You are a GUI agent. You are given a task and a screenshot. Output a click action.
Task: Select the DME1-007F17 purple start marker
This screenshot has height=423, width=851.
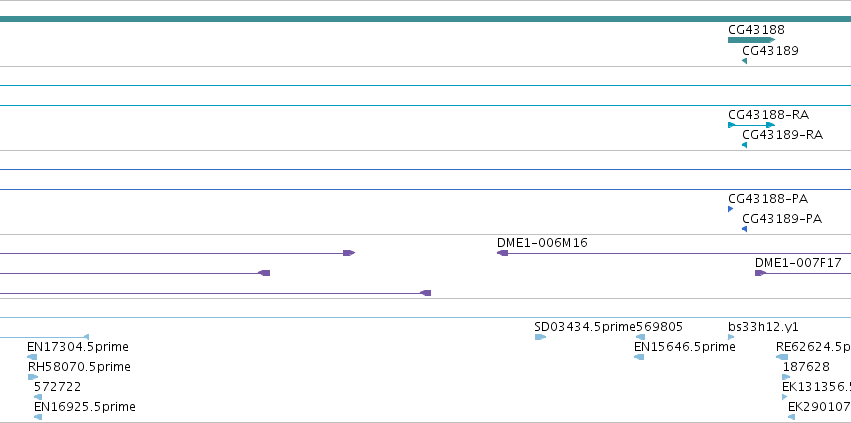coord(760,273)
